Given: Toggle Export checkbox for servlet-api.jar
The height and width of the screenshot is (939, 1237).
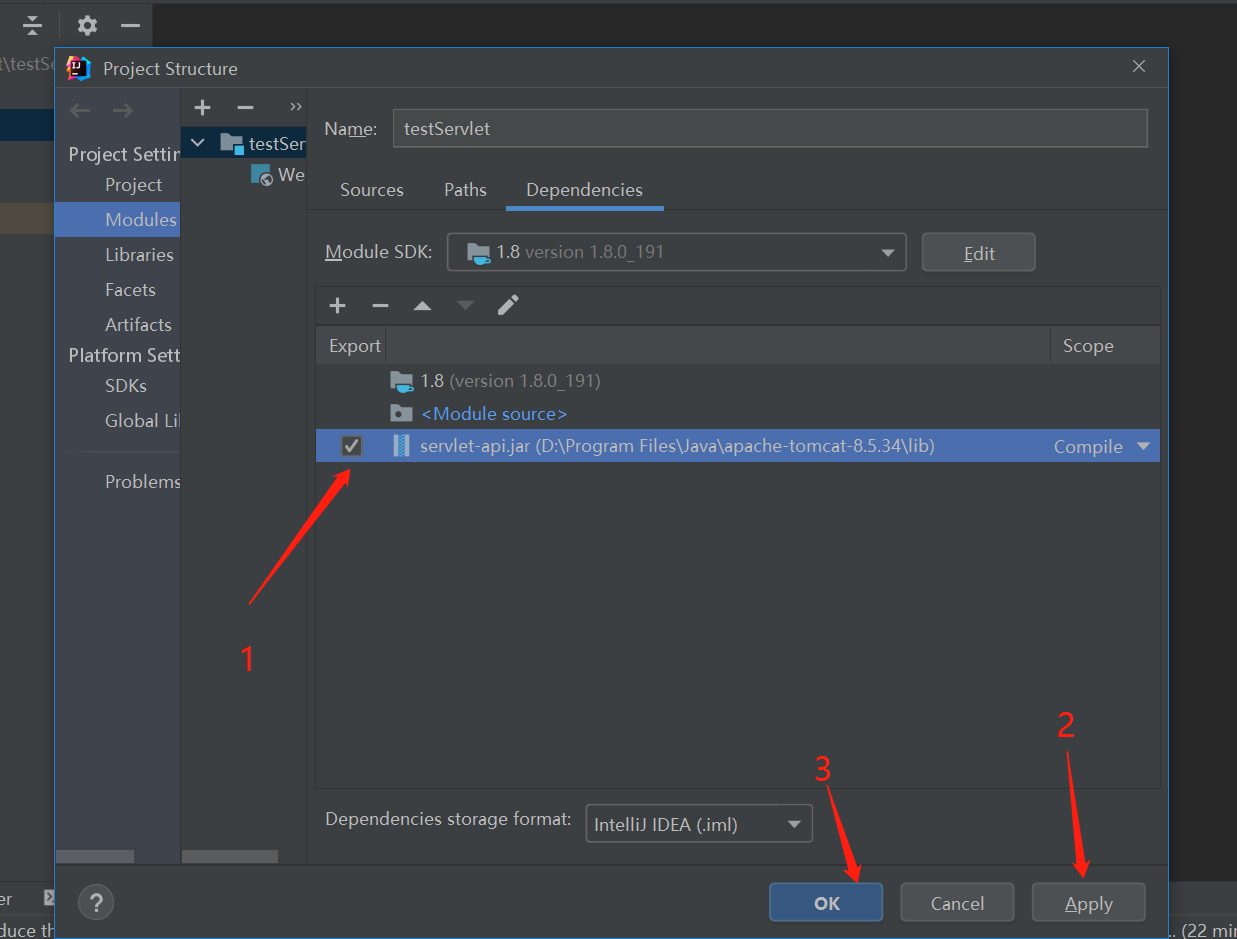Looking at the screenshot, I should 351,446.
